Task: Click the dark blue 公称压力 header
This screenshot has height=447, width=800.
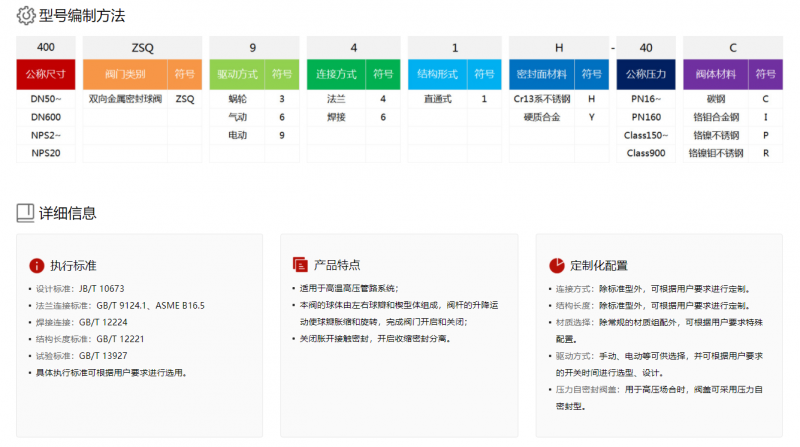Action: [646, 74]
